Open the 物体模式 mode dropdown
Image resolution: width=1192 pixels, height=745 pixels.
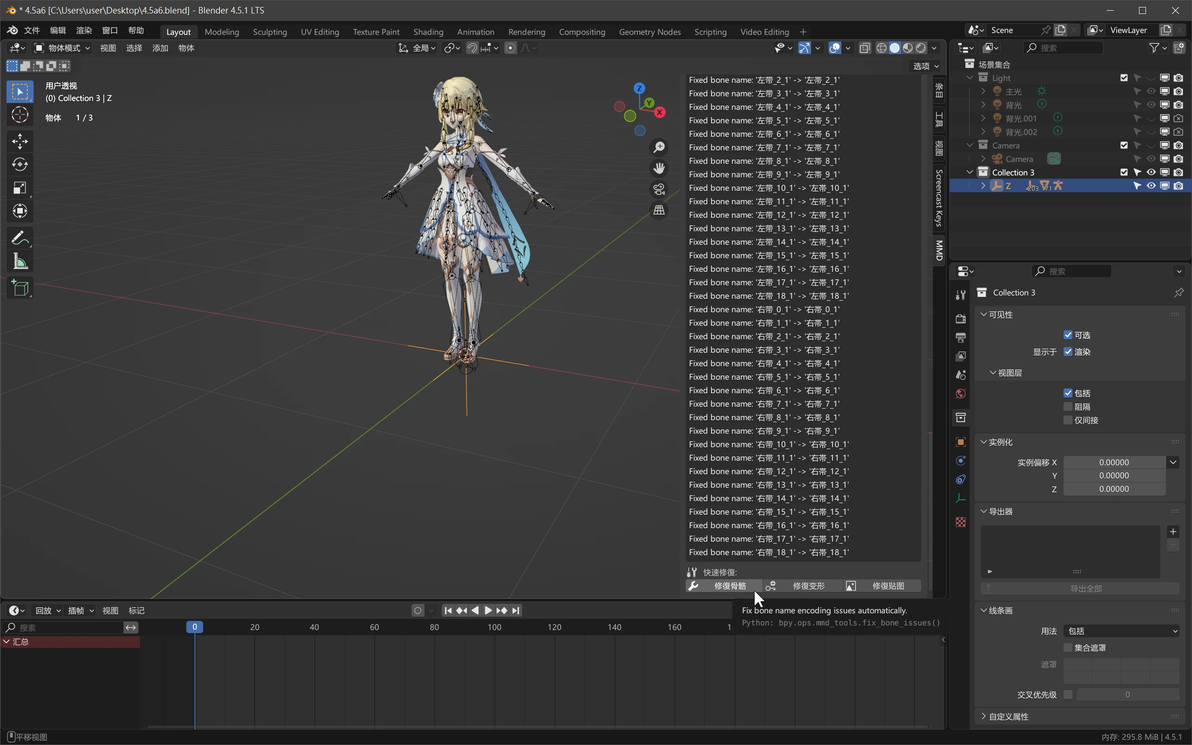tap(62, 48)
